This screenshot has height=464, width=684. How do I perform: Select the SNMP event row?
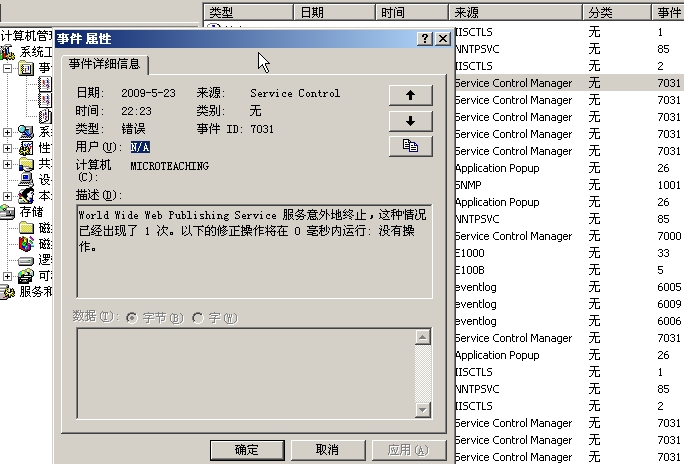569,185
